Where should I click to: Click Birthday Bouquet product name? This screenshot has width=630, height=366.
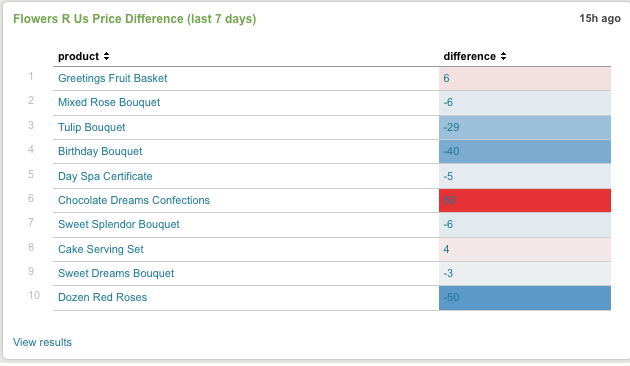coord(100,151)
